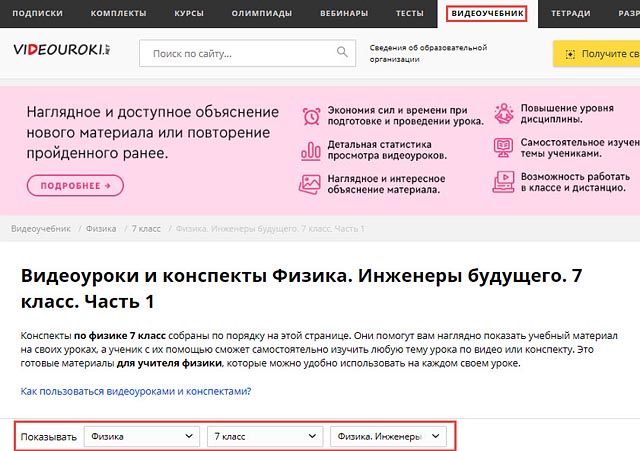The width and height of the screenshot is (640, 451).
Task: Click the bar chart statistics icon
Action: pyautogui.click(x=311, y=151)
